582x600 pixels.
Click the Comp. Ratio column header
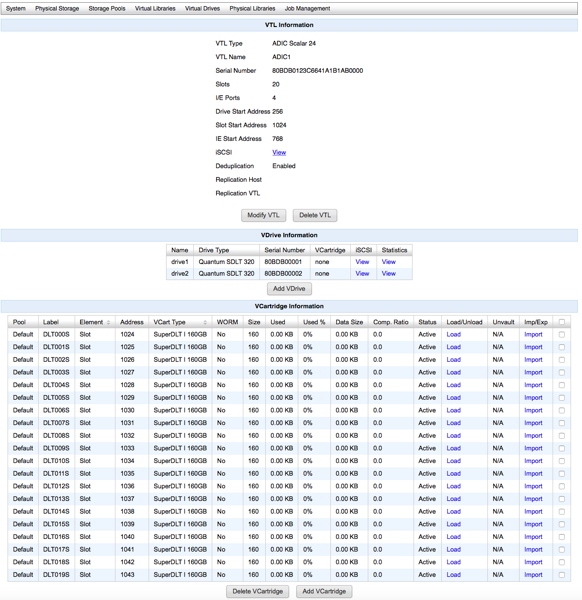pos(391,322)
